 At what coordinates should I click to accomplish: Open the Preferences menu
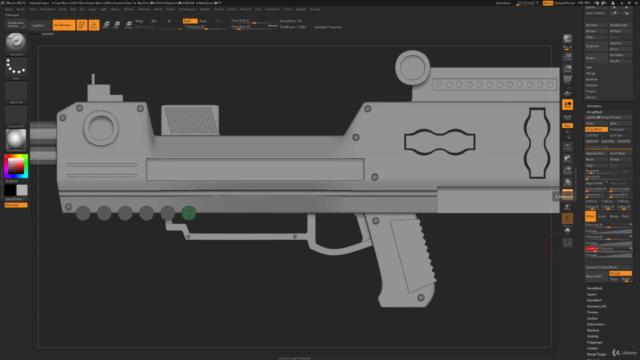(187, 9)
